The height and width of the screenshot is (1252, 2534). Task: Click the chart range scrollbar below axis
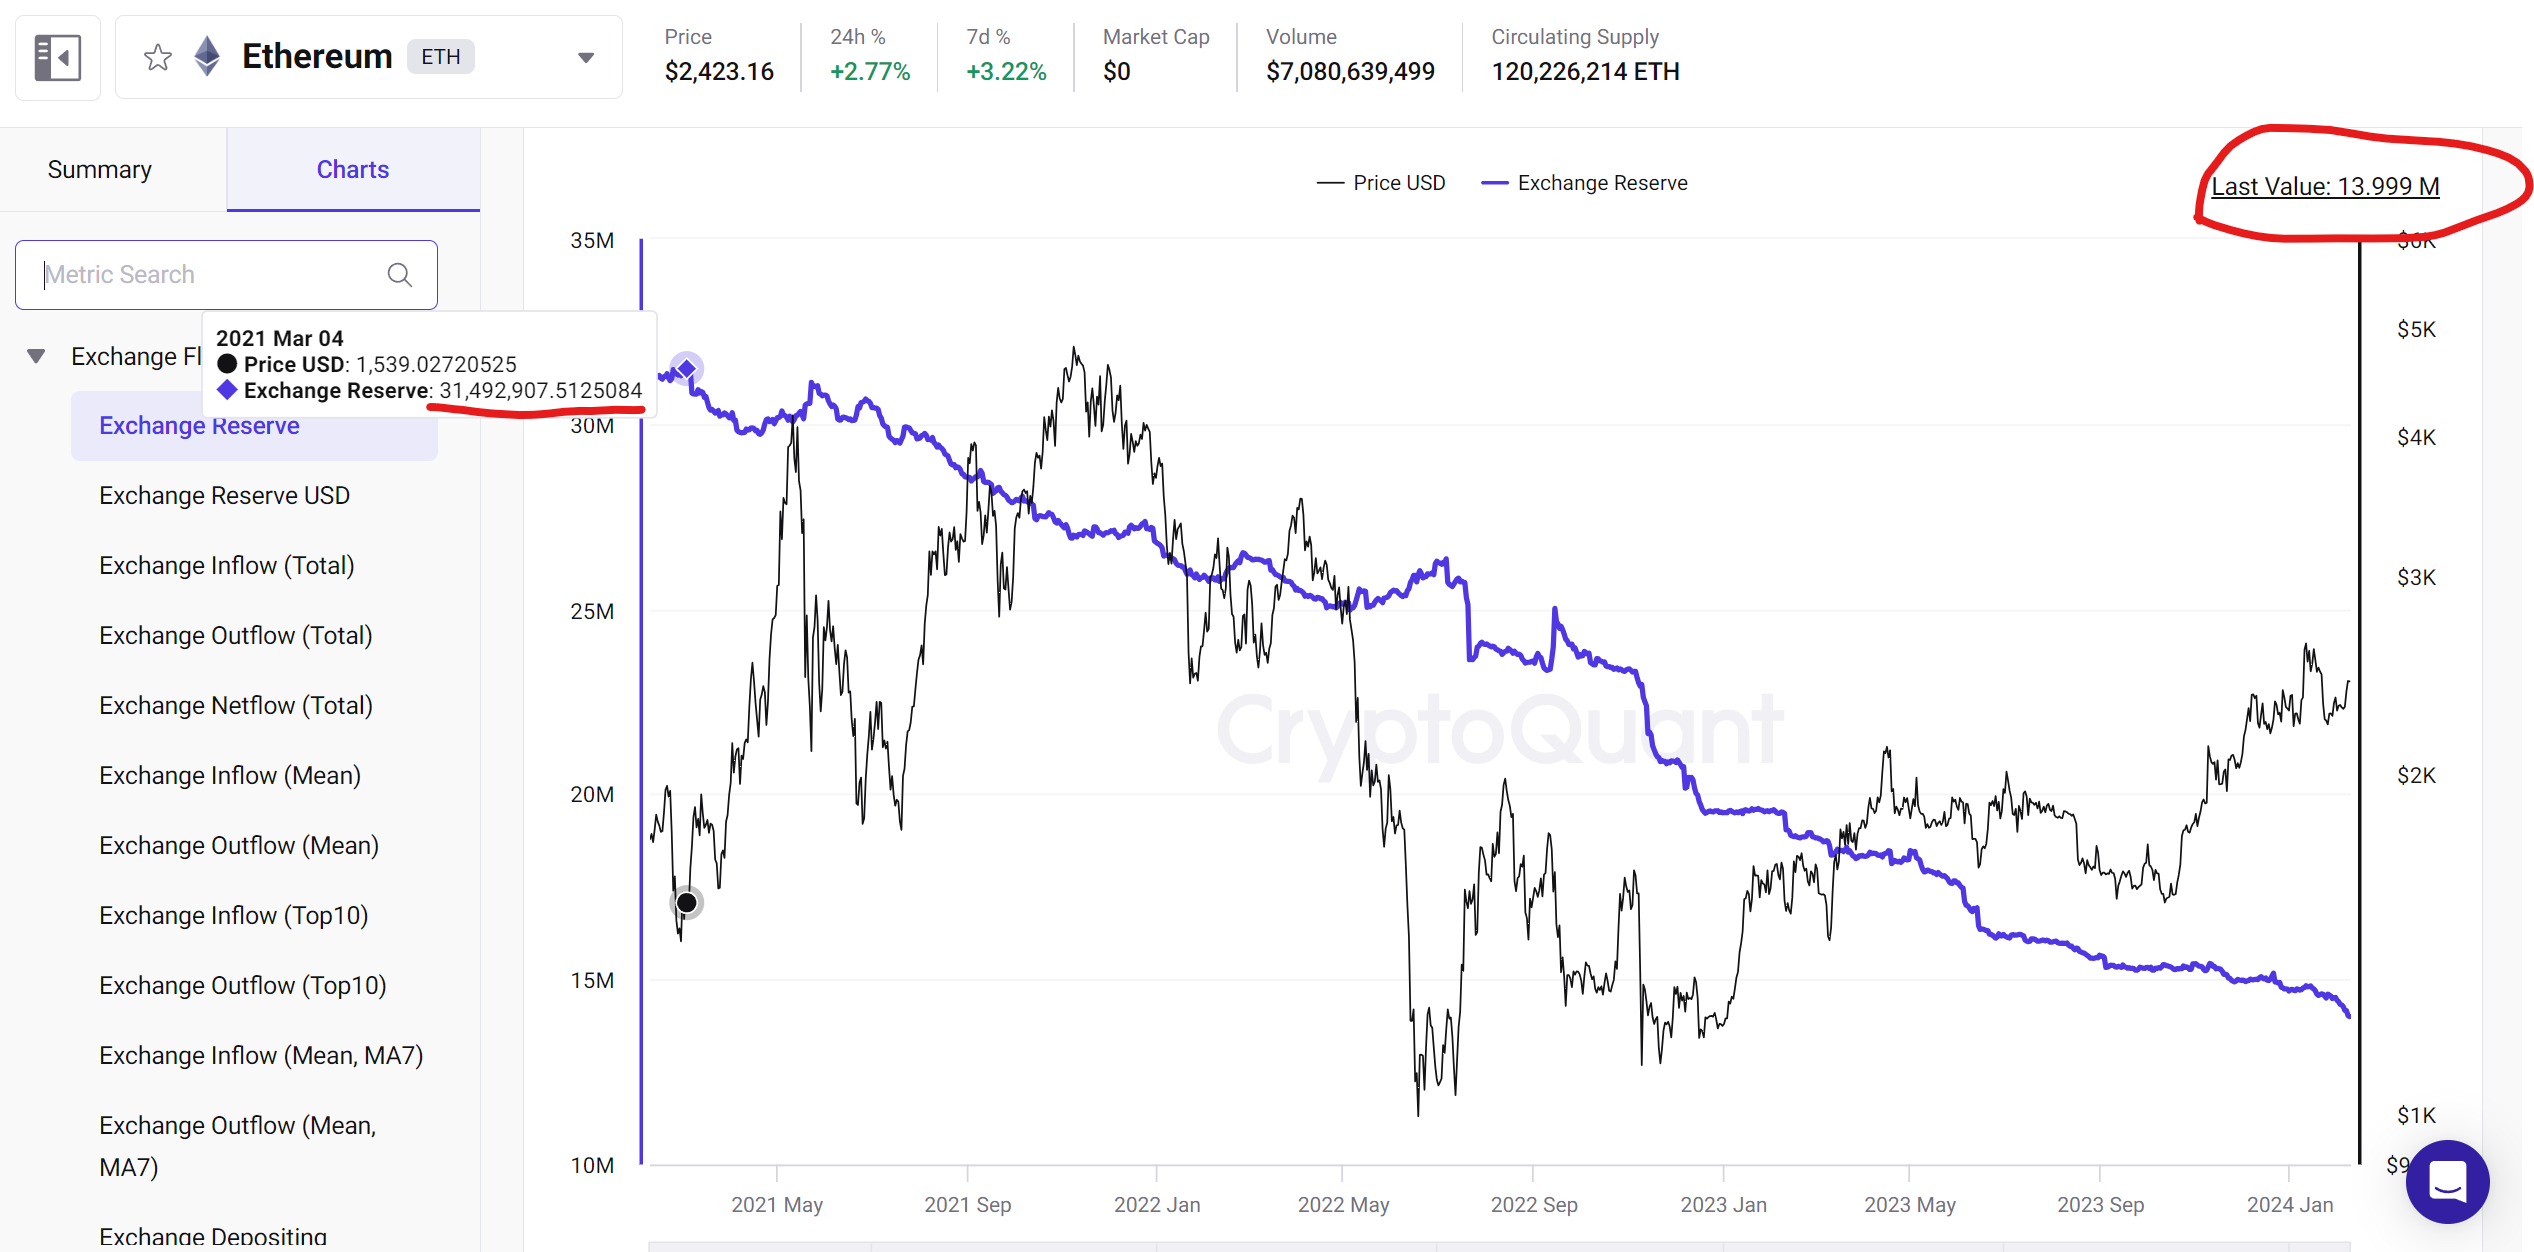[x=1500, y=1246]
